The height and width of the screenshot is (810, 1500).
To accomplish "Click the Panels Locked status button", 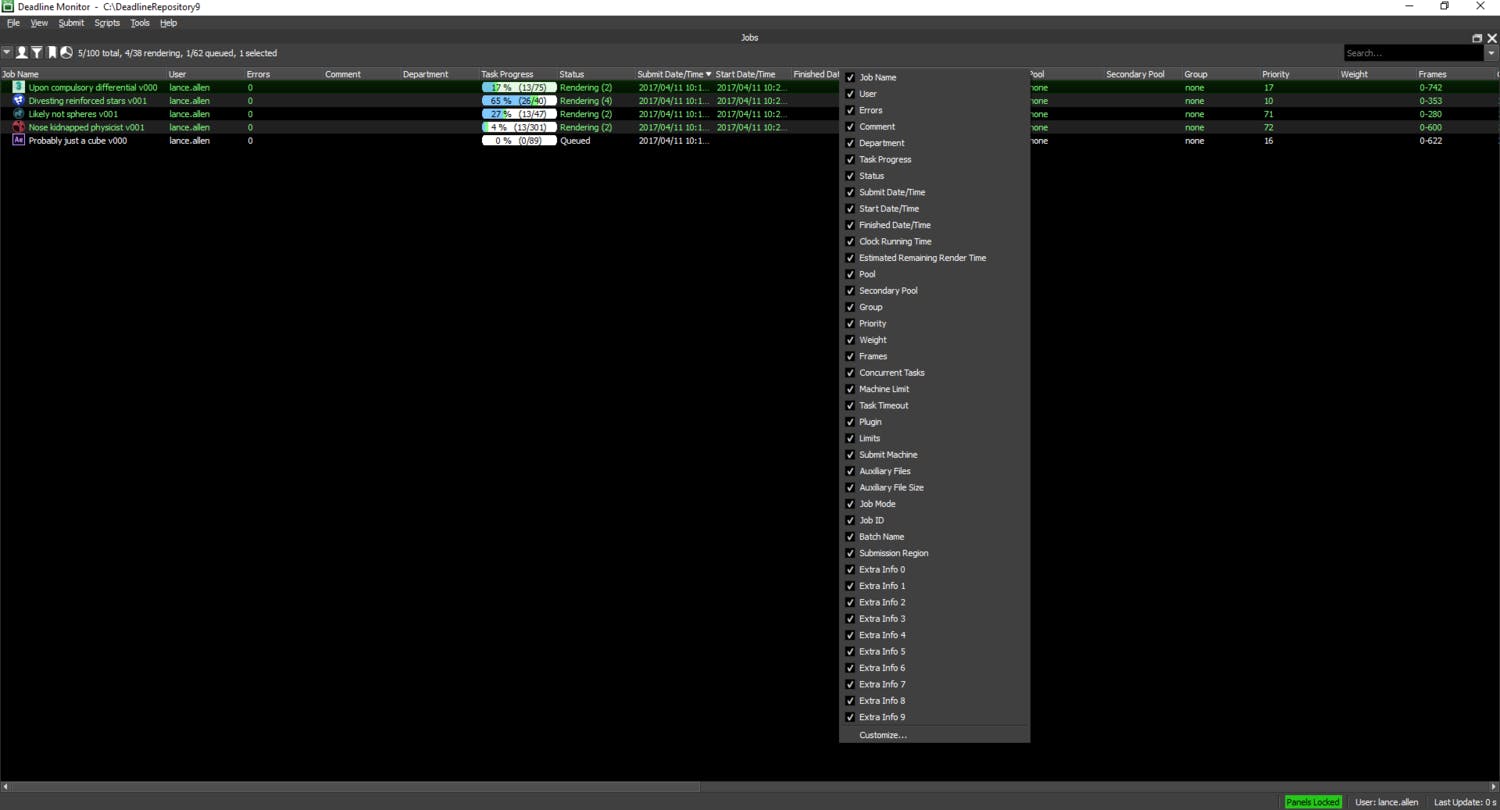I will coord(1313,802).
